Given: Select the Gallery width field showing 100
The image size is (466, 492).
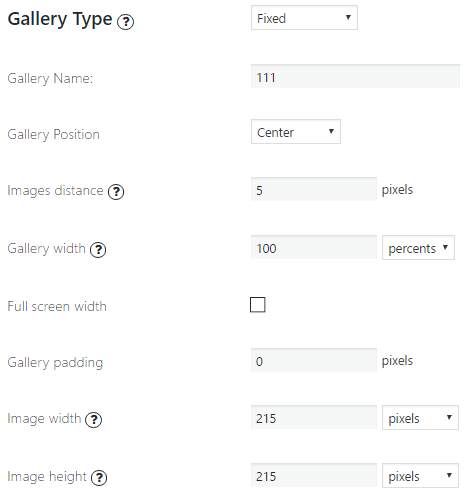Looking at the screenshot, I should click(314, 247).
